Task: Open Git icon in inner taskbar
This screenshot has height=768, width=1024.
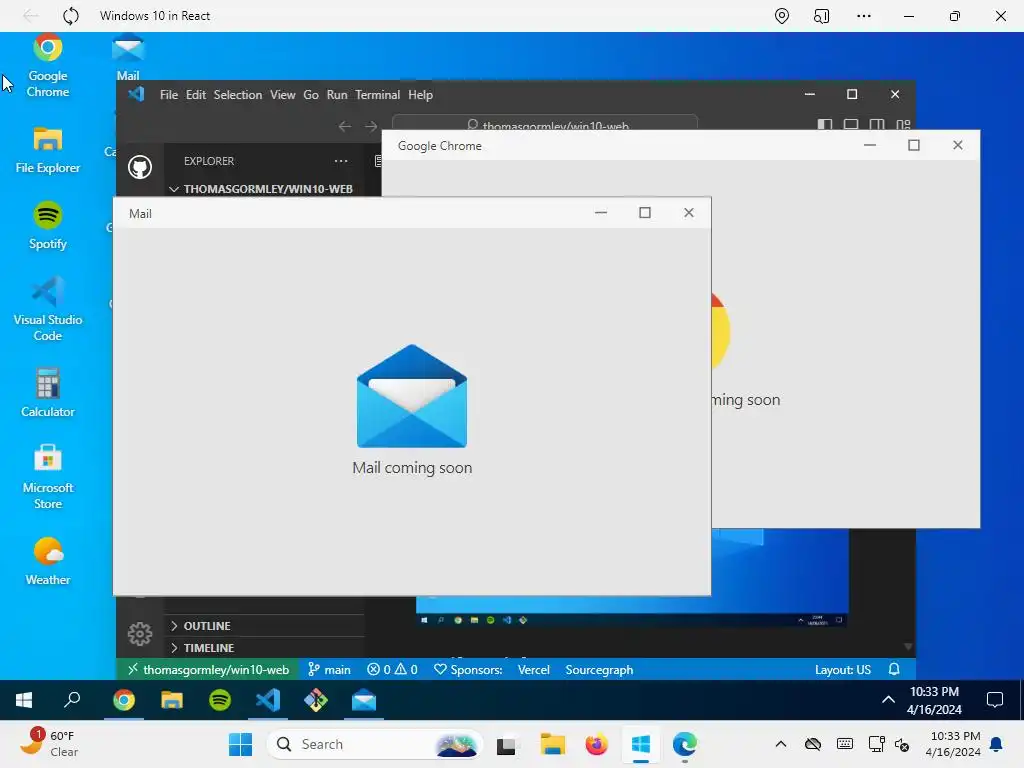Action: (x=316, y=700)
